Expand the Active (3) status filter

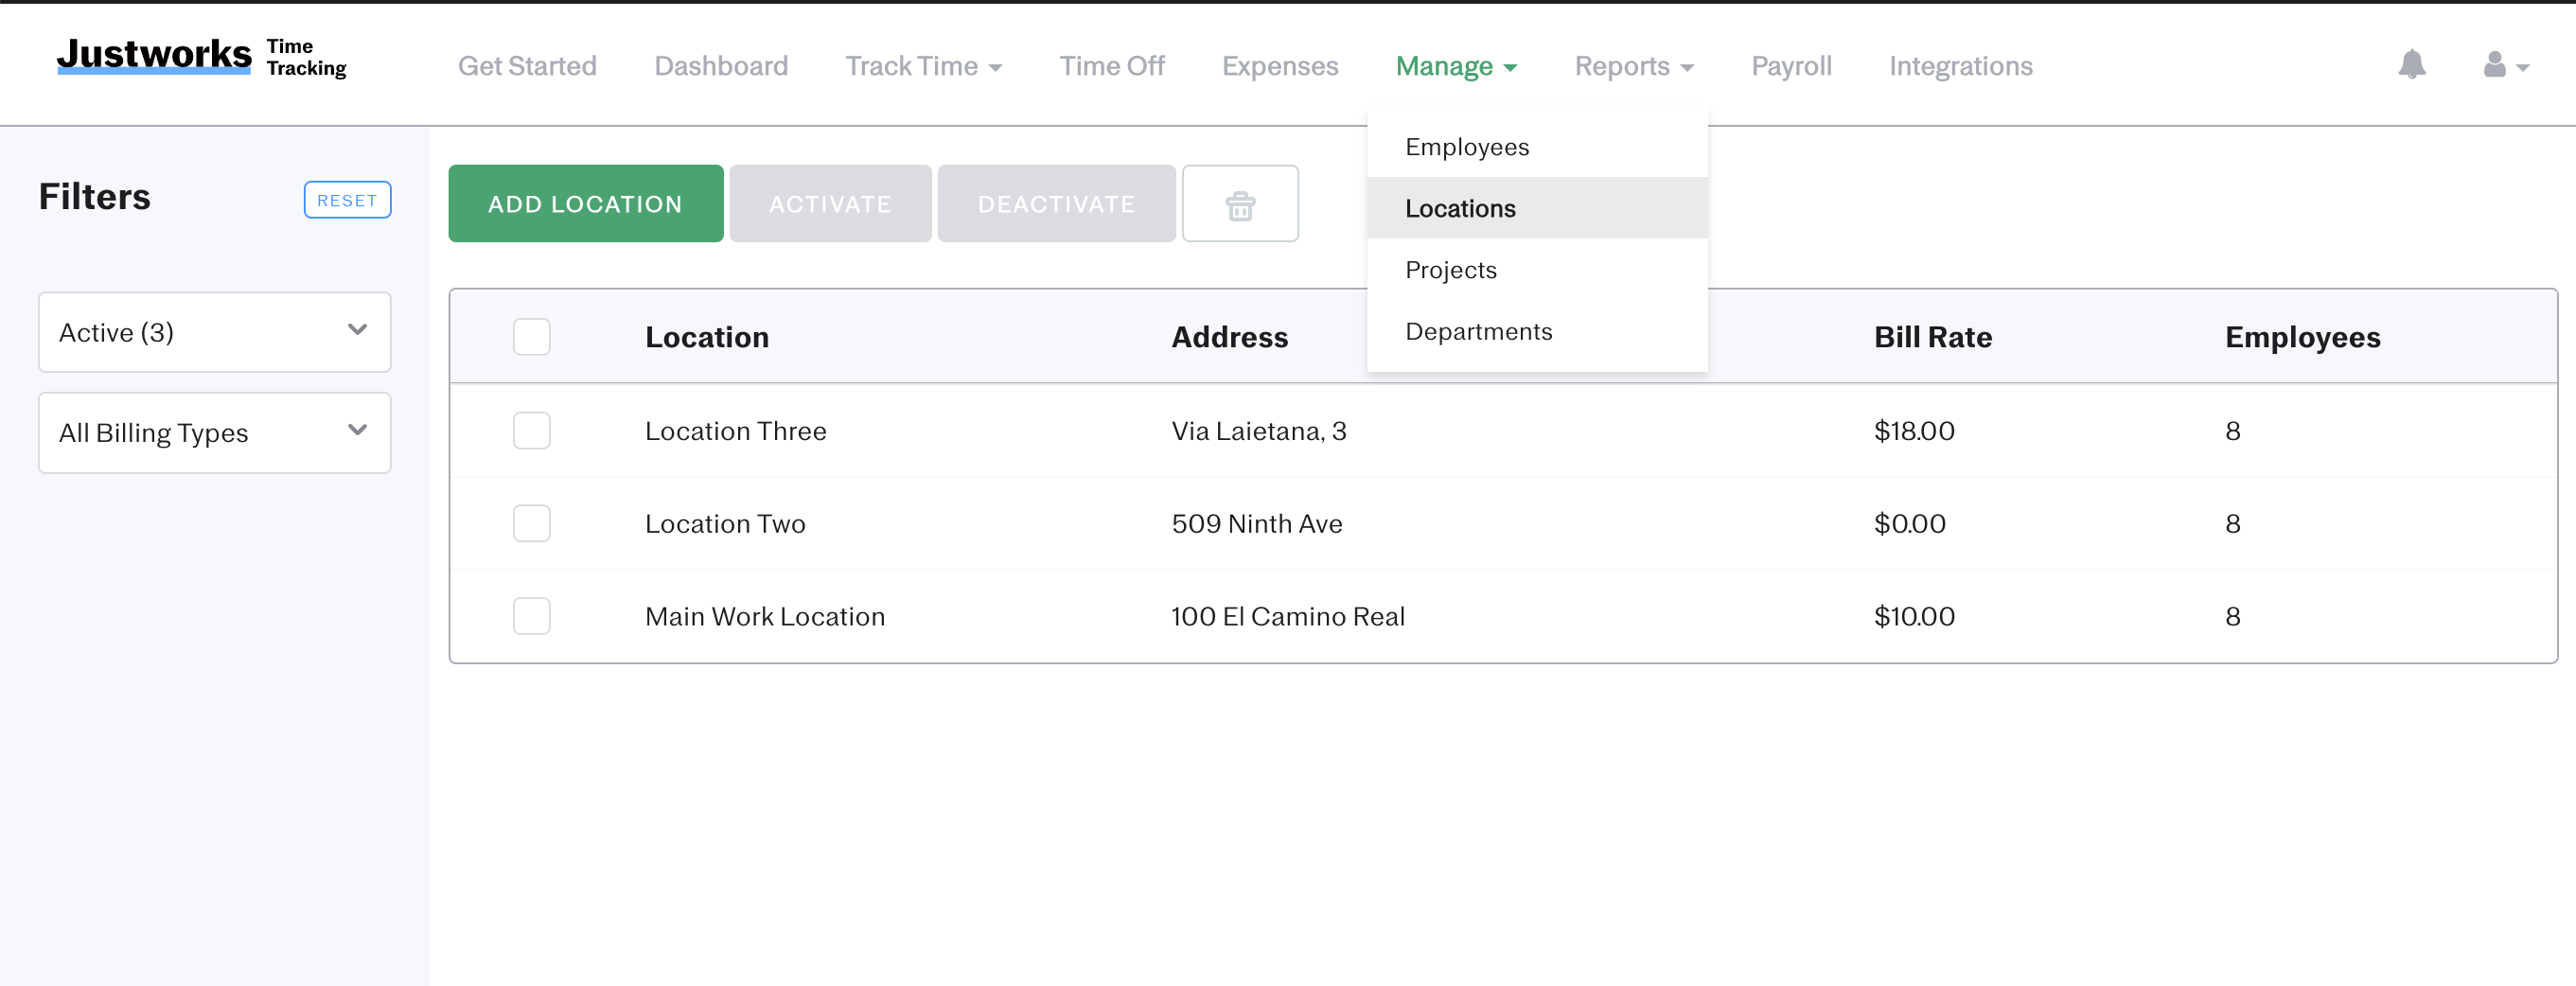click(214, 332)
